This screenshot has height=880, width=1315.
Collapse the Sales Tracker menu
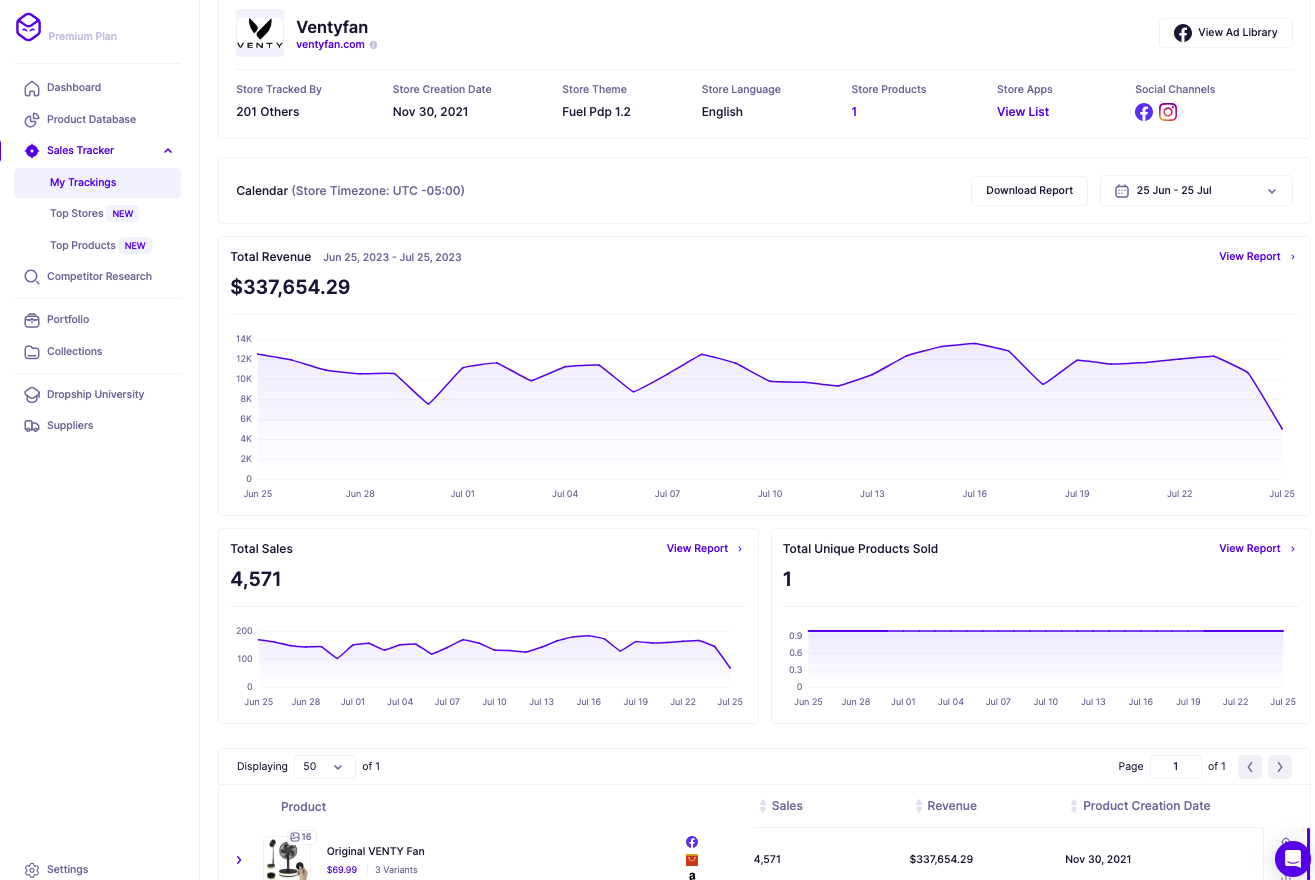168,151
